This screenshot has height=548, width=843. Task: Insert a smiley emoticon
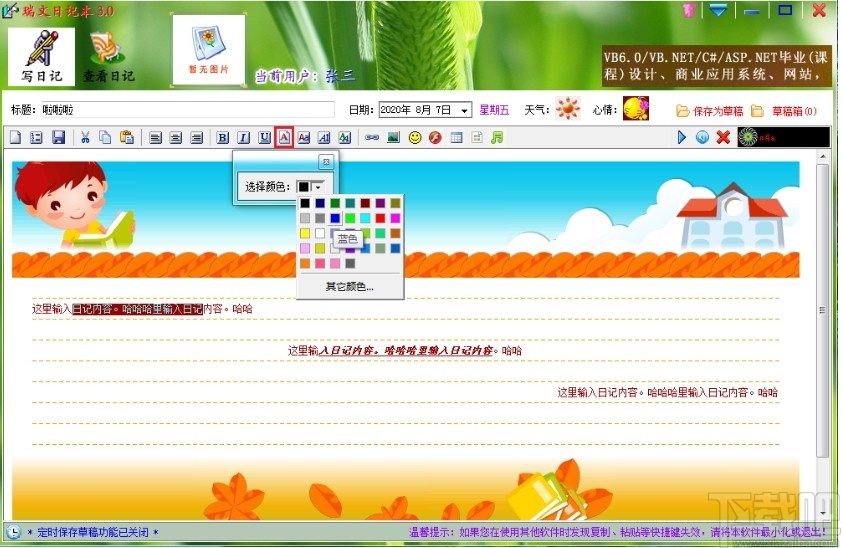[415, 138]
